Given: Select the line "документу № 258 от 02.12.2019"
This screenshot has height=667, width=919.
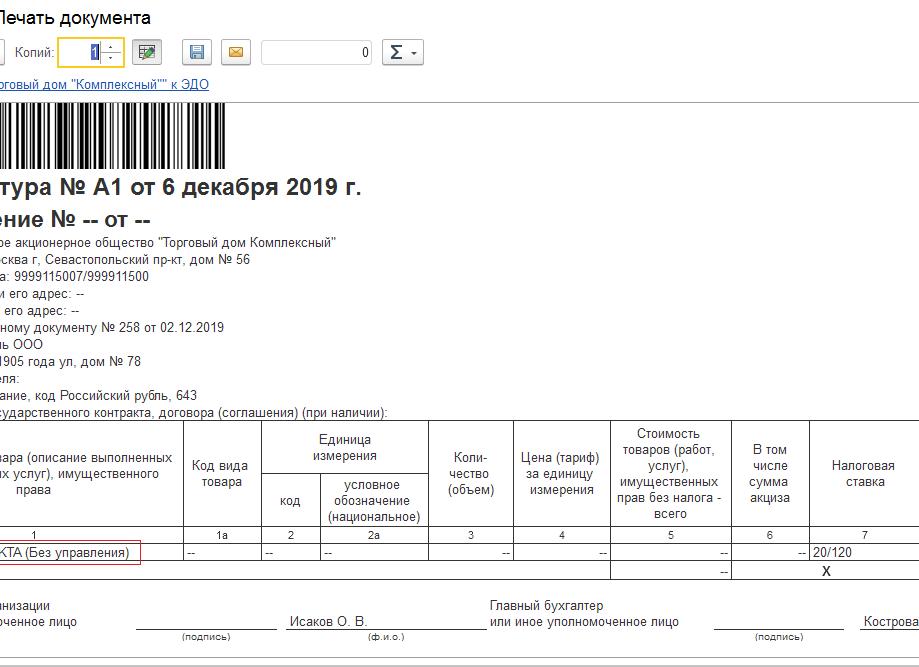Looking at the screenshot, I should [112, 328].
